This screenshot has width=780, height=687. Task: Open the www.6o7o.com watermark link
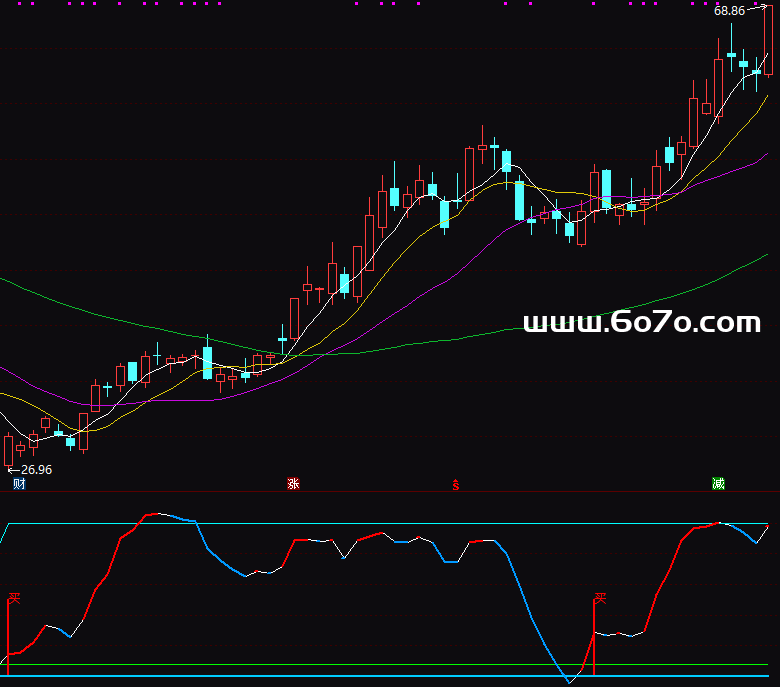tap(641, 323)
